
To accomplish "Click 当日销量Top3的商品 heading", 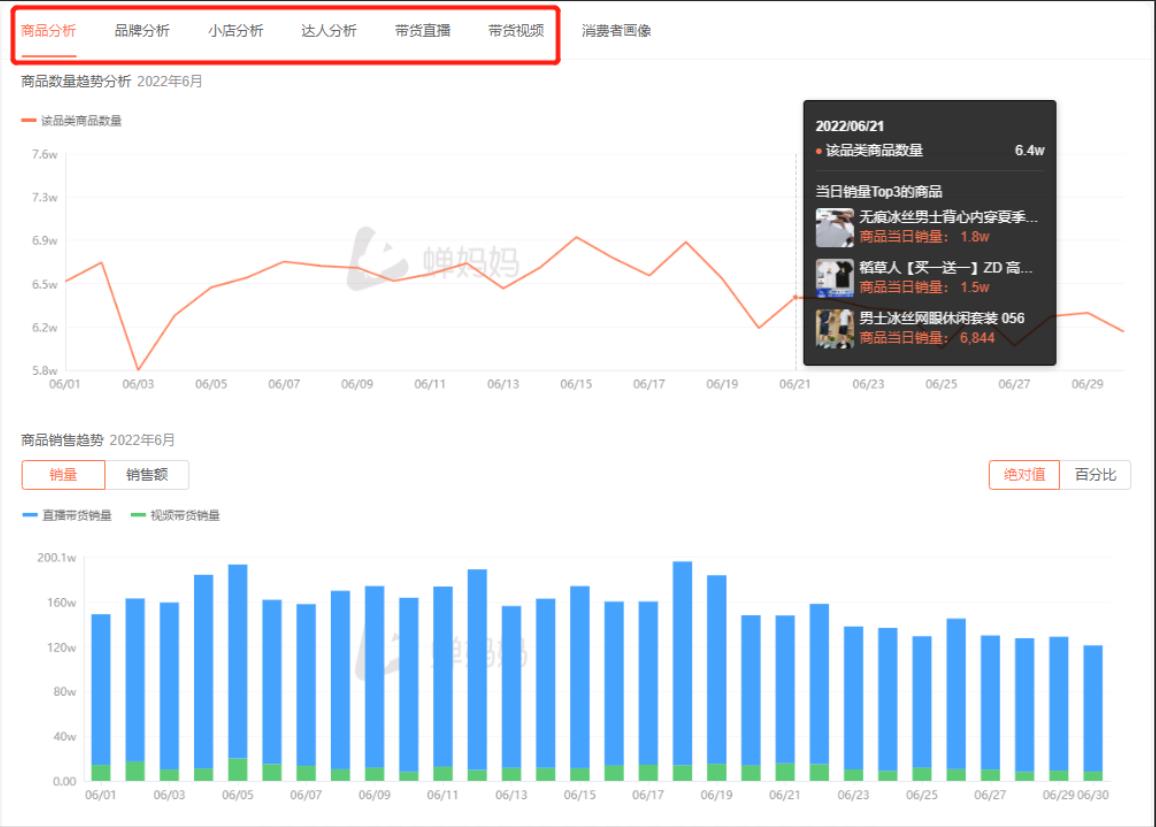I will 879,192.
